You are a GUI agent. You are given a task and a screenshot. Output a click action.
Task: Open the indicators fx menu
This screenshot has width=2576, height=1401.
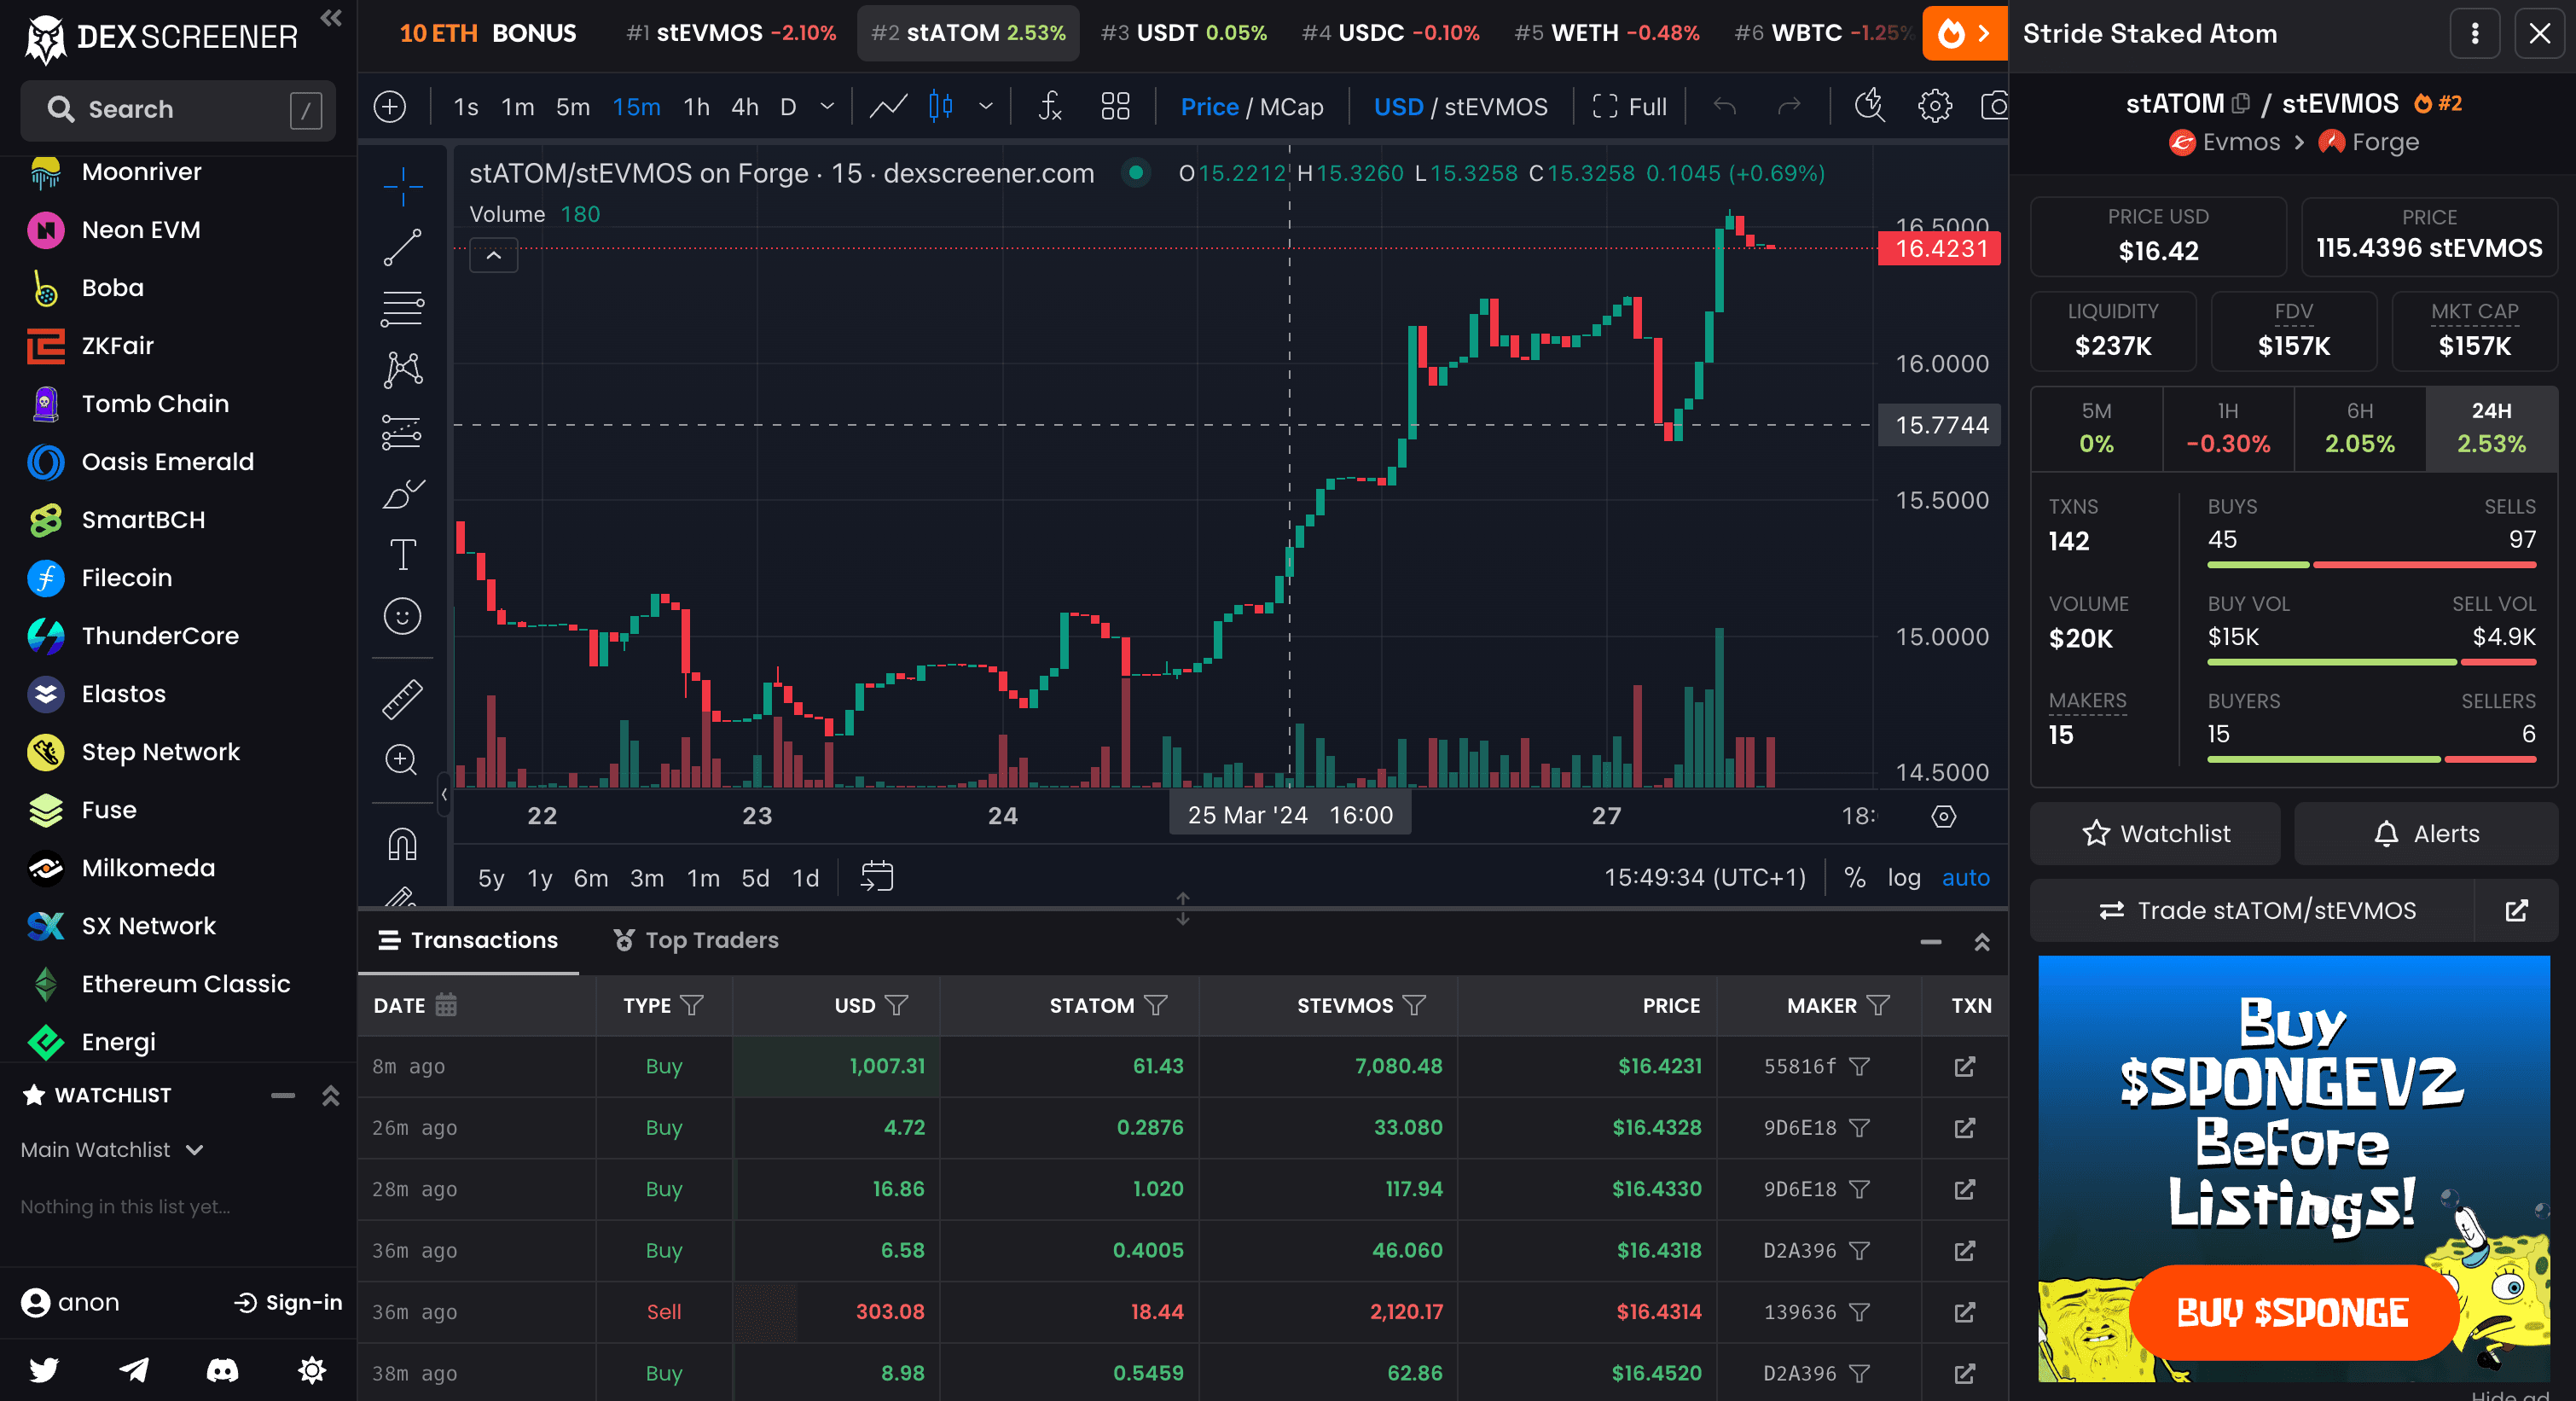(1049, 107)
